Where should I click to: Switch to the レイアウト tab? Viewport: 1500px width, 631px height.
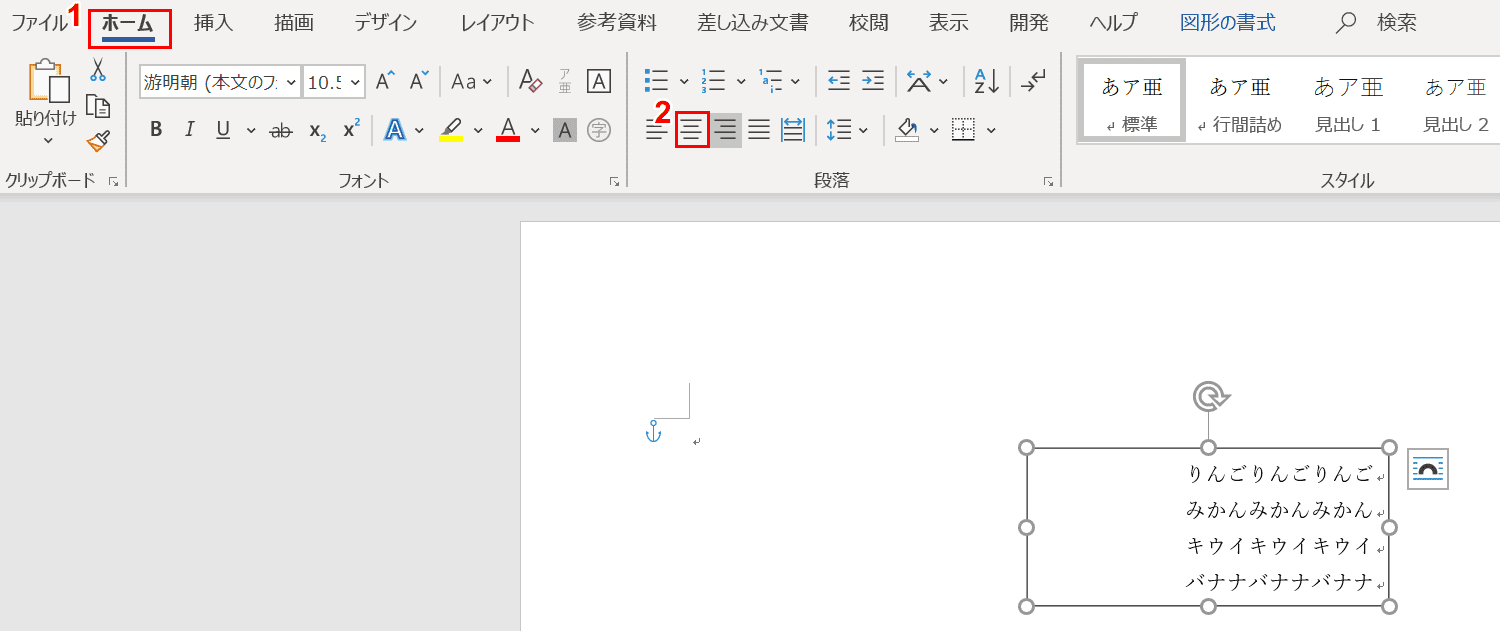point(497,23)
